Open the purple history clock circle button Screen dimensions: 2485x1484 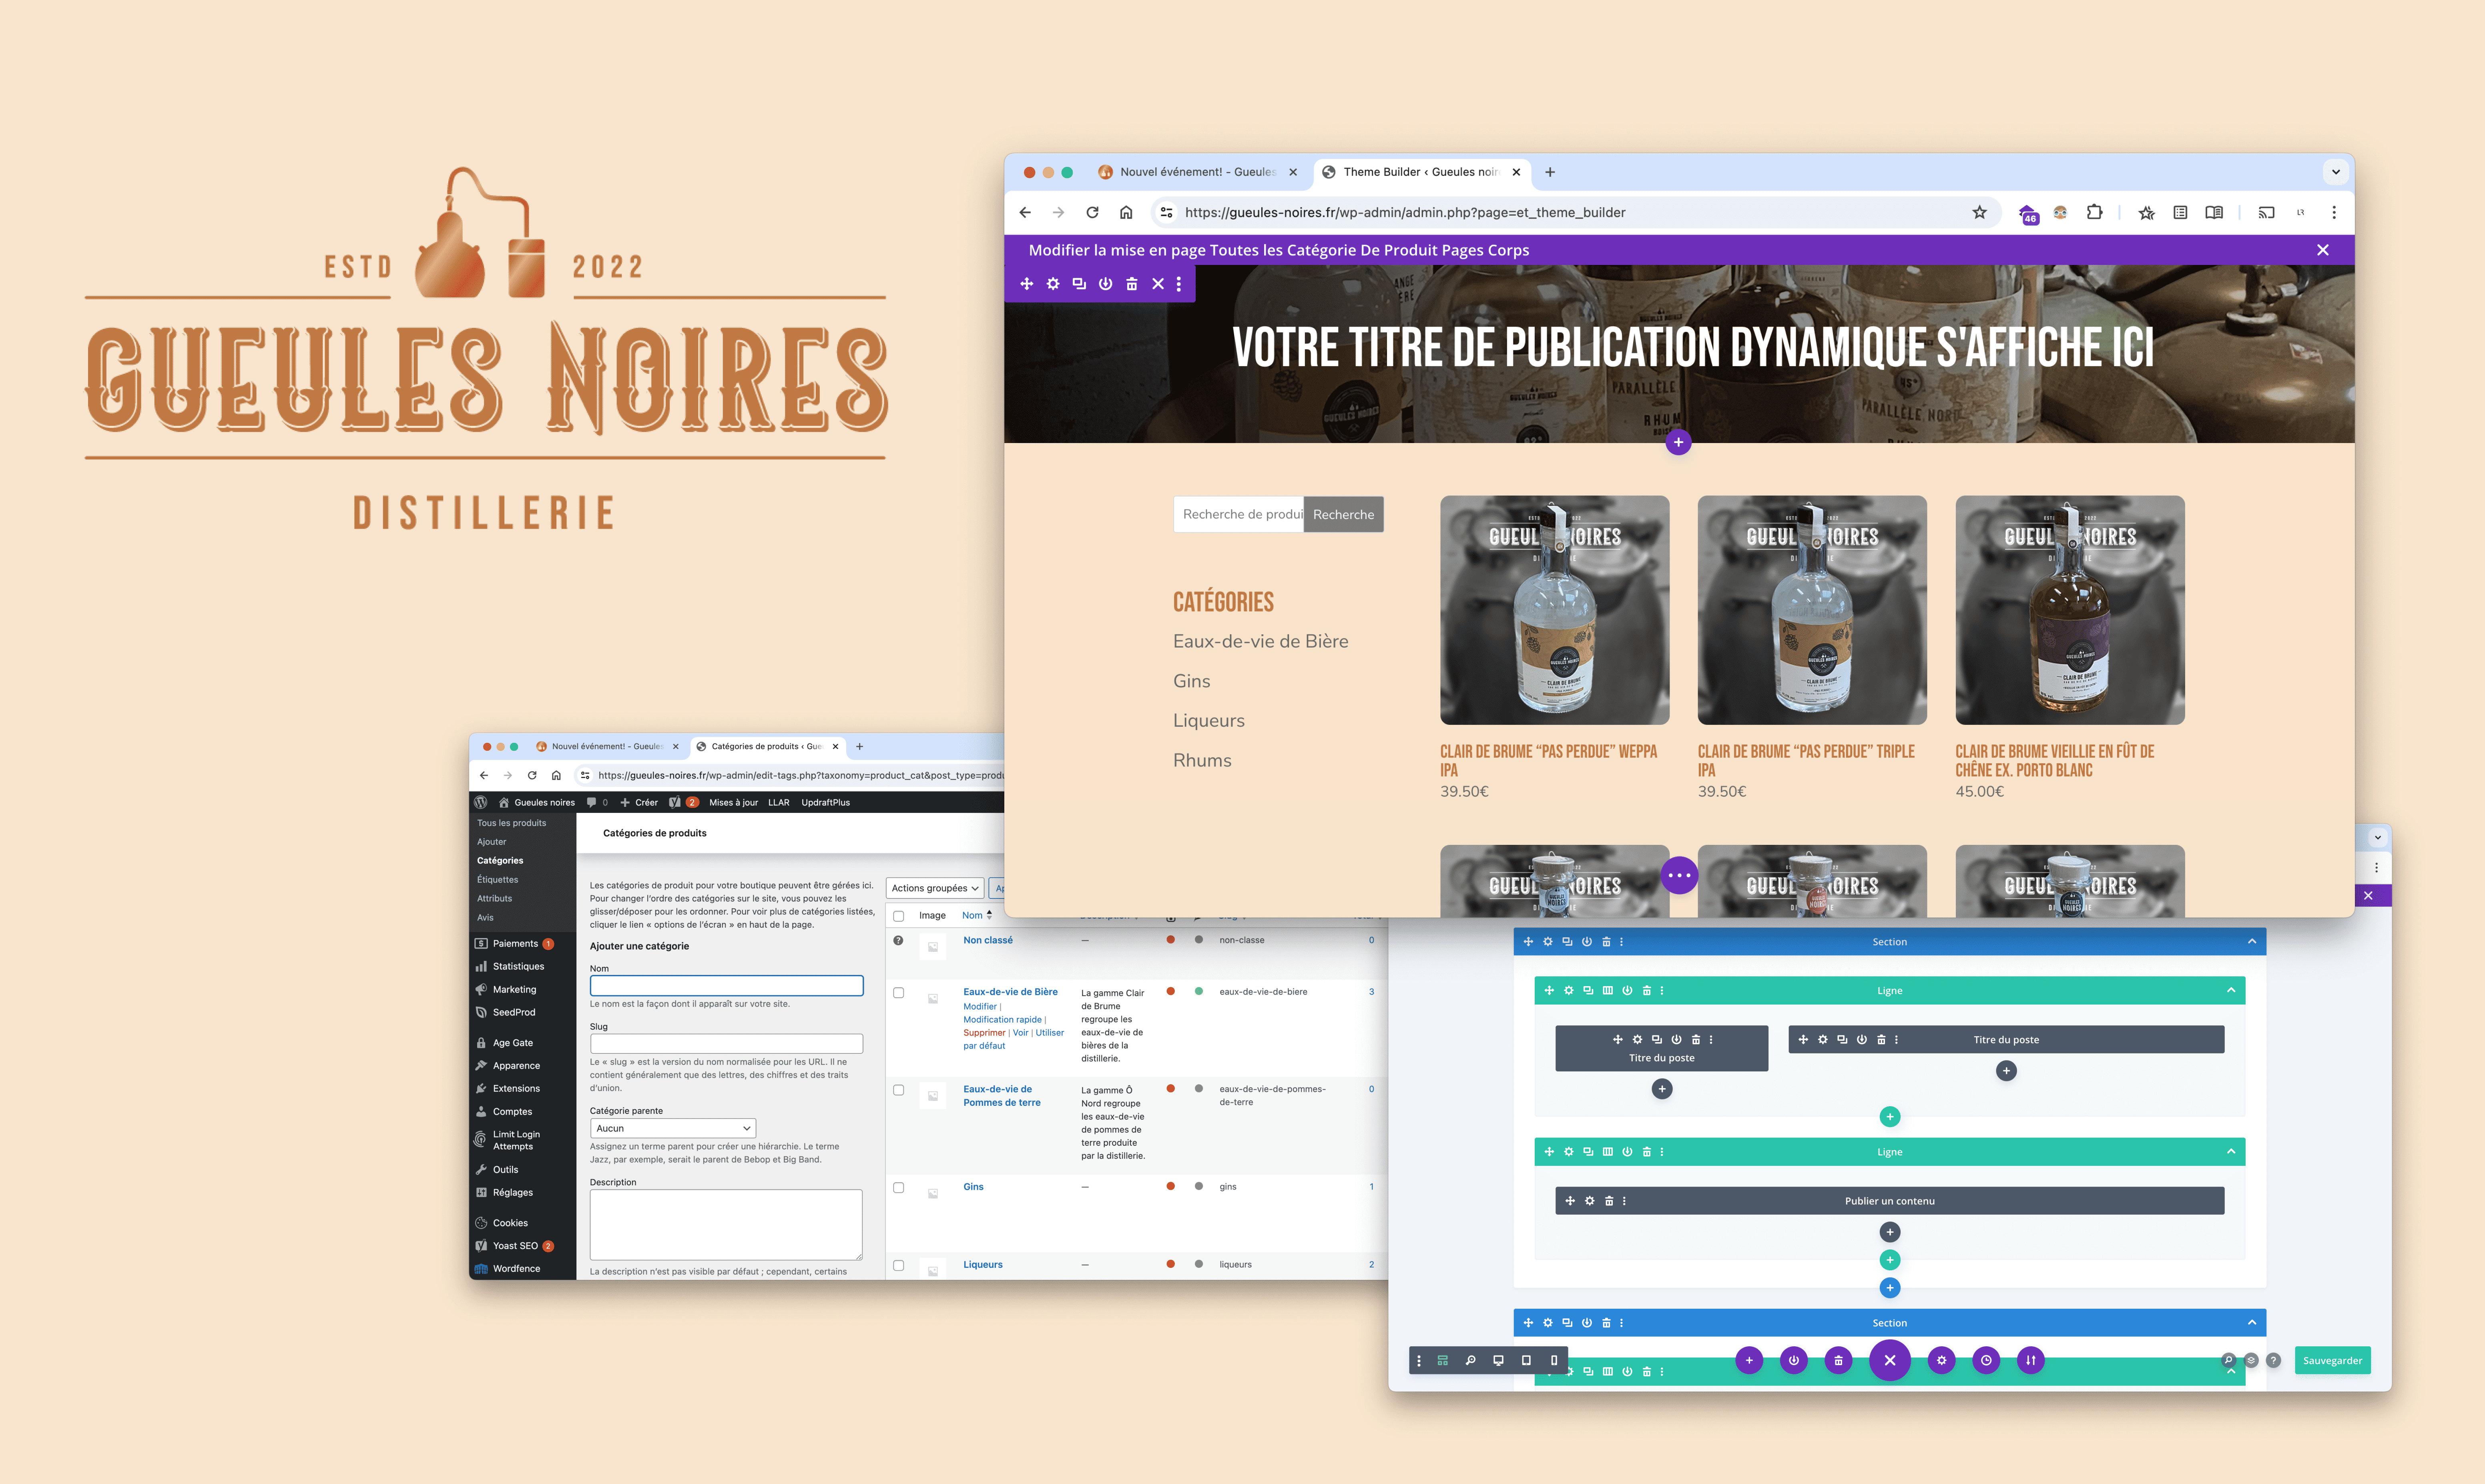pos(1986,1360)
